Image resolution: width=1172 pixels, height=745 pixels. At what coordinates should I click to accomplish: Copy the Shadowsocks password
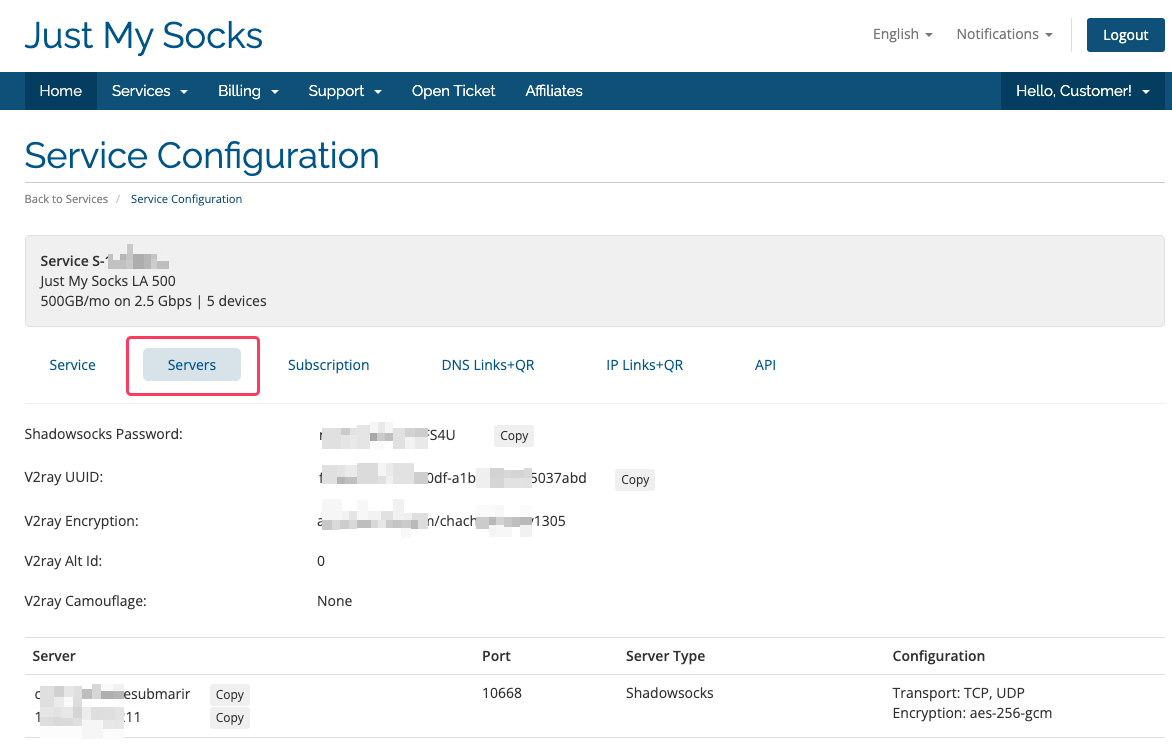pyautogui.click(x=514, y=436)
